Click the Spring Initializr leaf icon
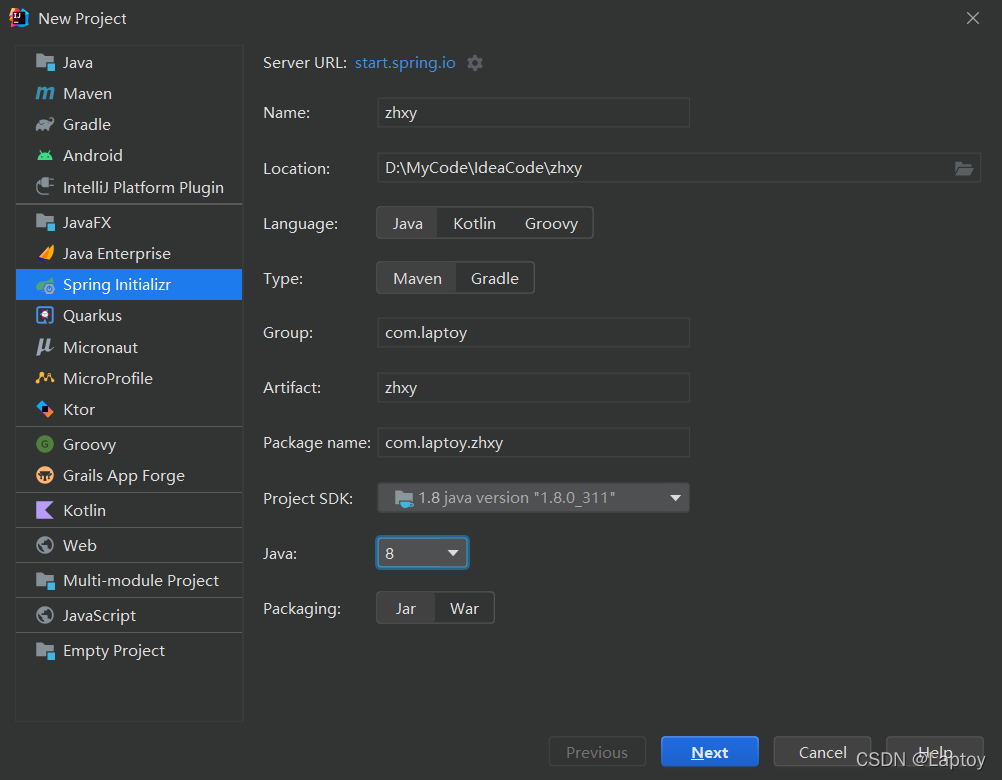 tap(45, 285)
